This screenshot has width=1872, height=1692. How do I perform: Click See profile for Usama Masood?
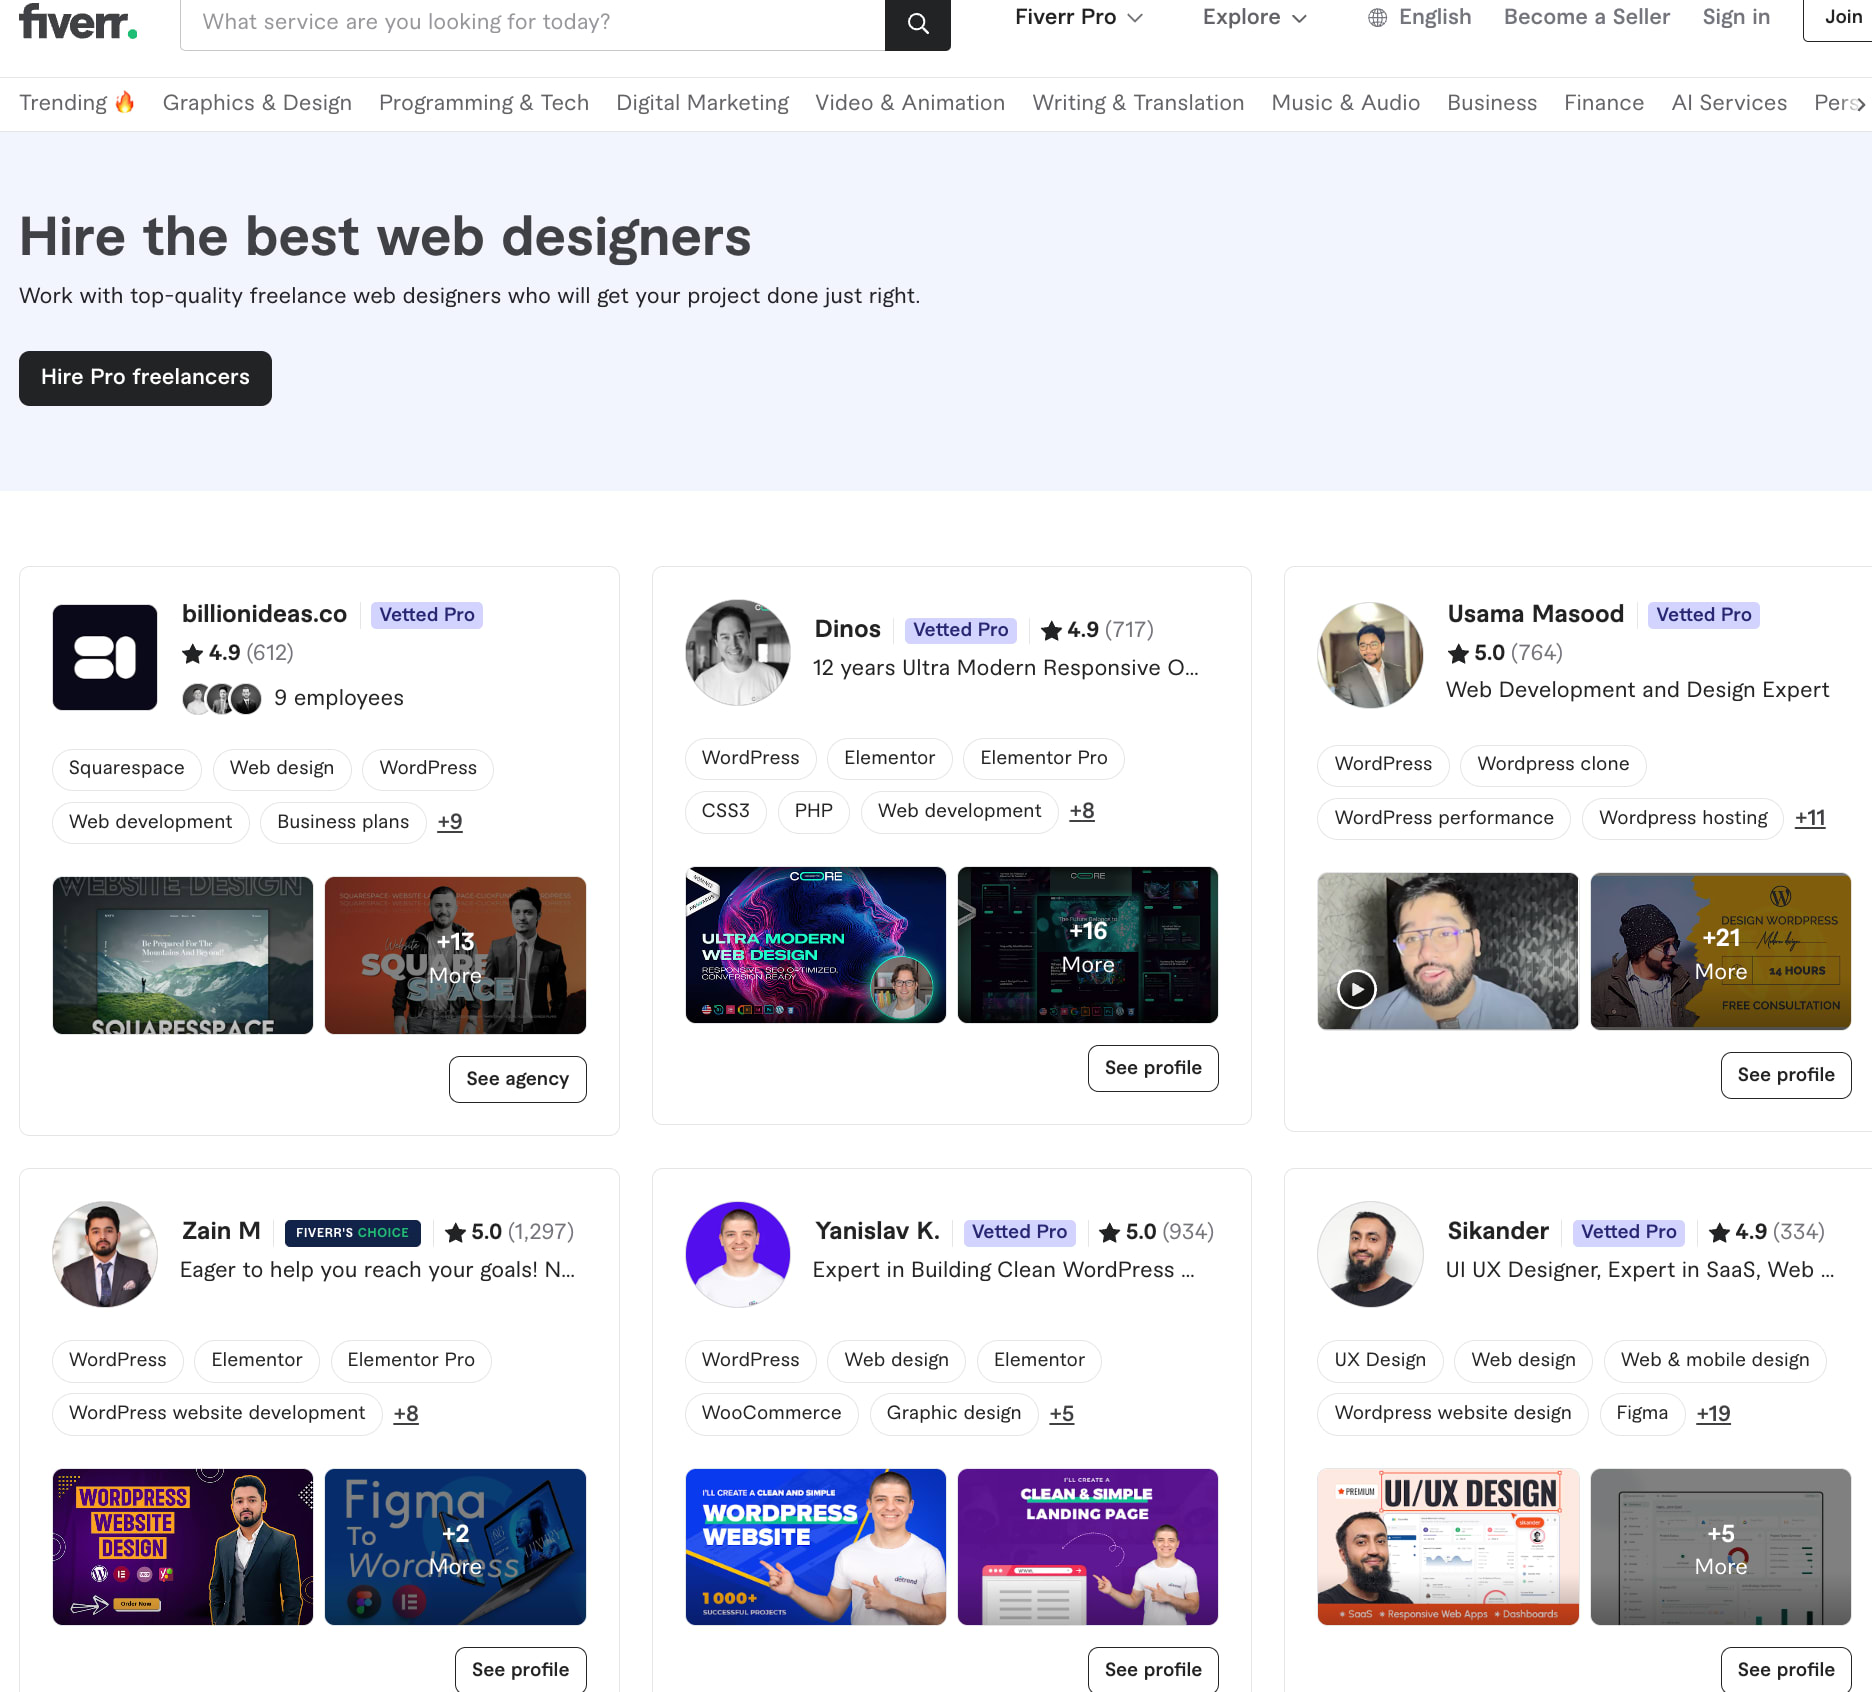pyautogui.click(x=1785, y=1075)
